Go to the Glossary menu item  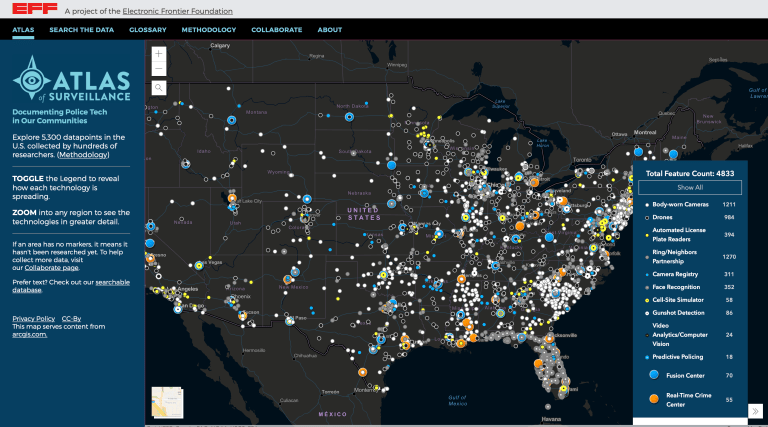(147, 30)
